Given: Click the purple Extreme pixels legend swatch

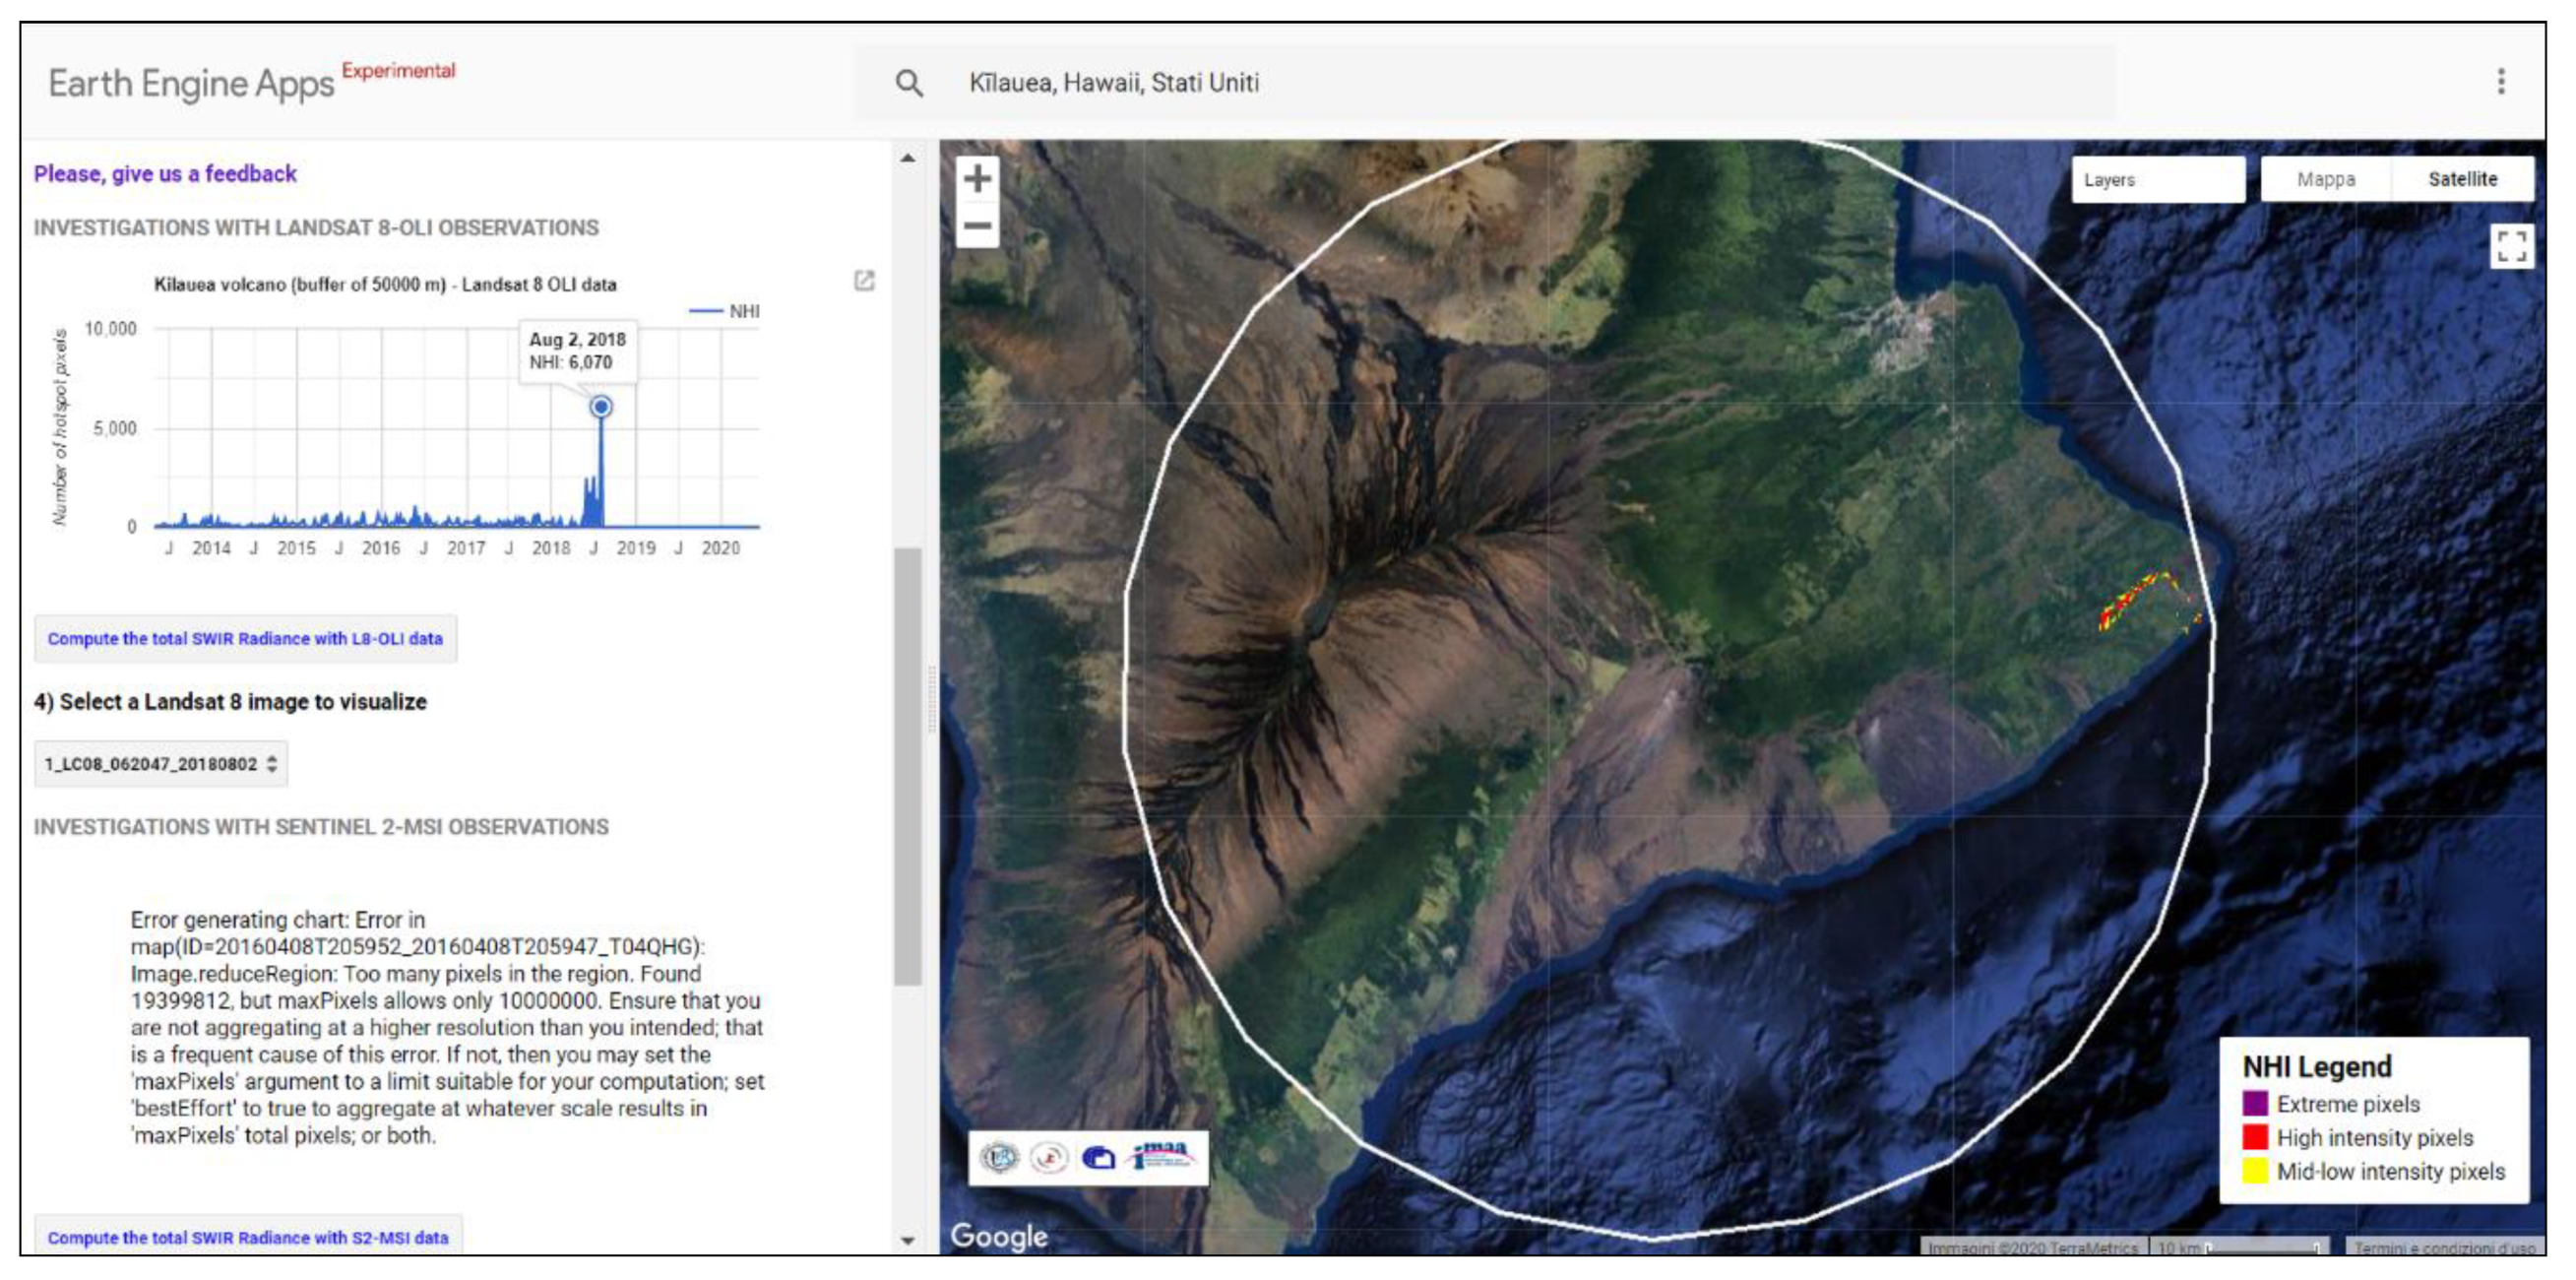Looking at the screenshot, I should tap(2254, 1103).
